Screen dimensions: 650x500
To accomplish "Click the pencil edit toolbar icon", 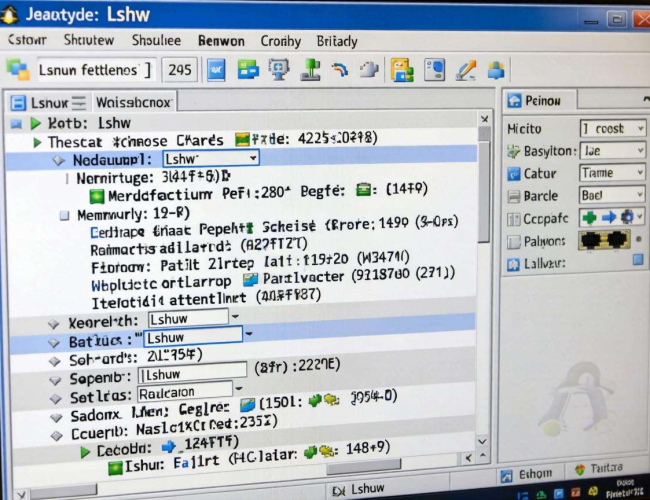I will [466, 70].
